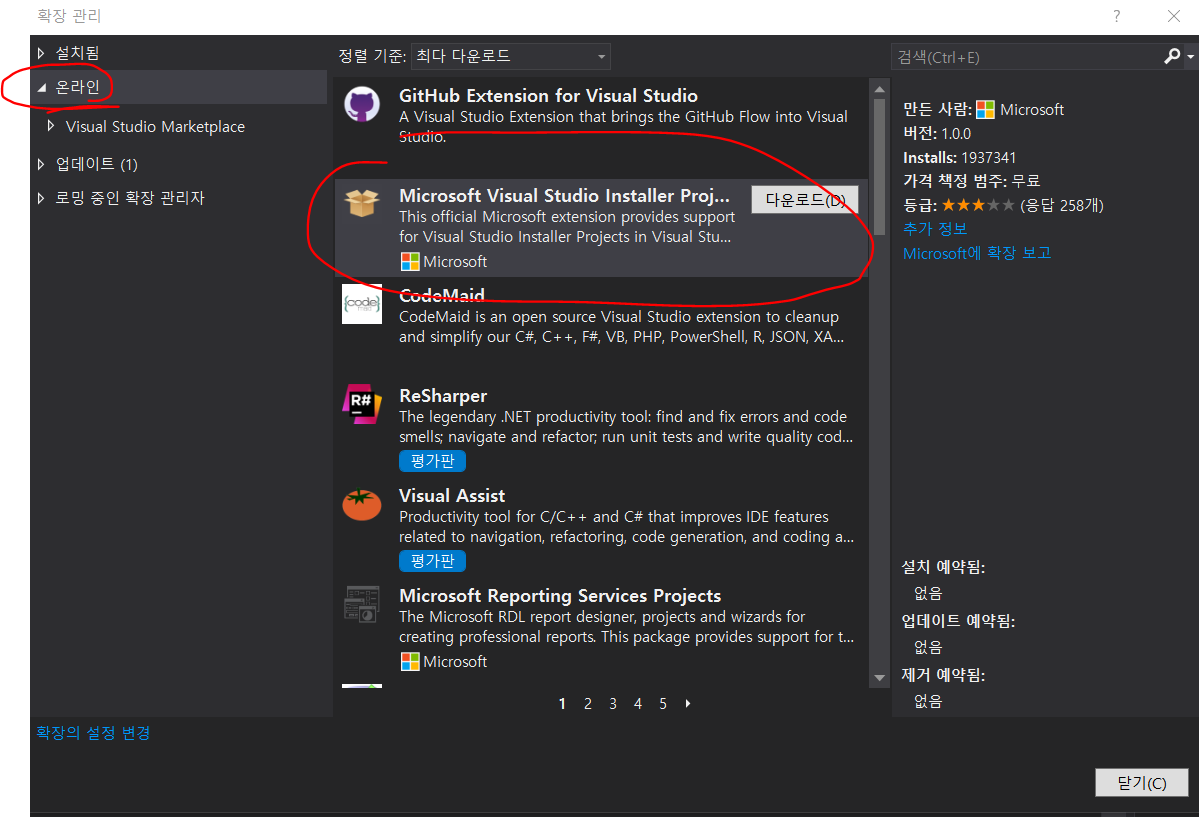
Task: Click the ReSharper R# icon
Action: tap(362, 404)
